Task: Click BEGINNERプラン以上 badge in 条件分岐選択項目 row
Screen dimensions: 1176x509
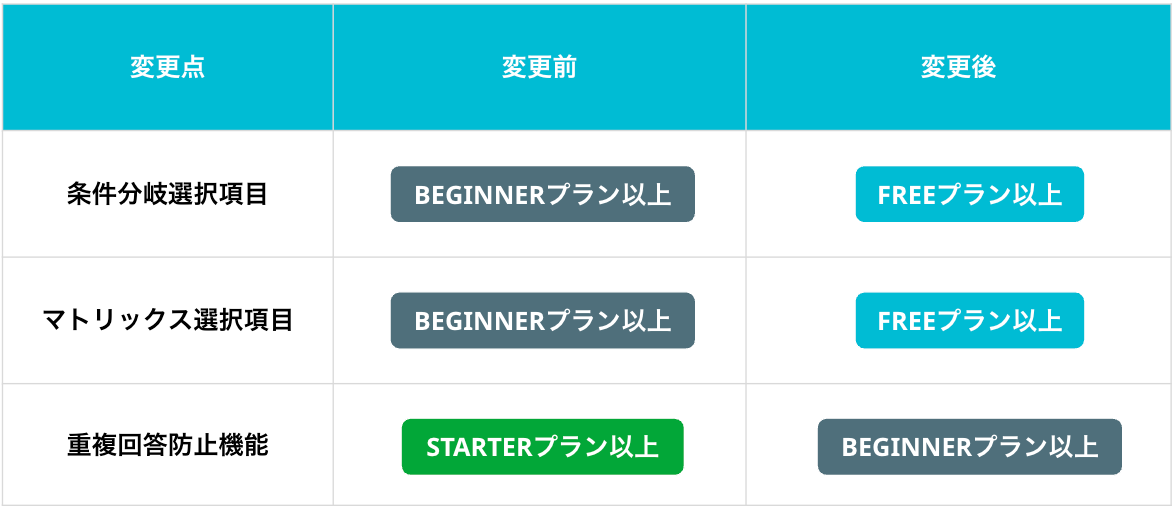Action: click(x=542, y=194)
